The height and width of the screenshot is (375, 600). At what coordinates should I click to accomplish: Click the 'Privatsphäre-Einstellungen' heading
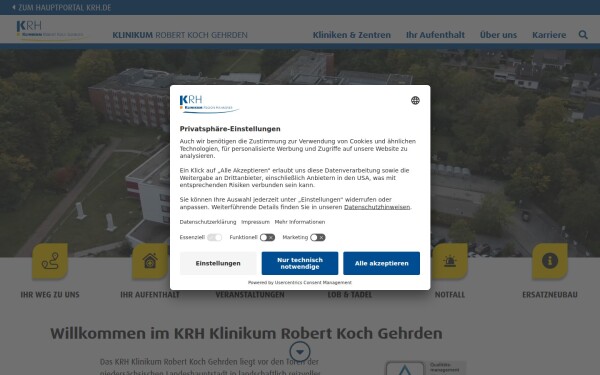coord(230,129)
